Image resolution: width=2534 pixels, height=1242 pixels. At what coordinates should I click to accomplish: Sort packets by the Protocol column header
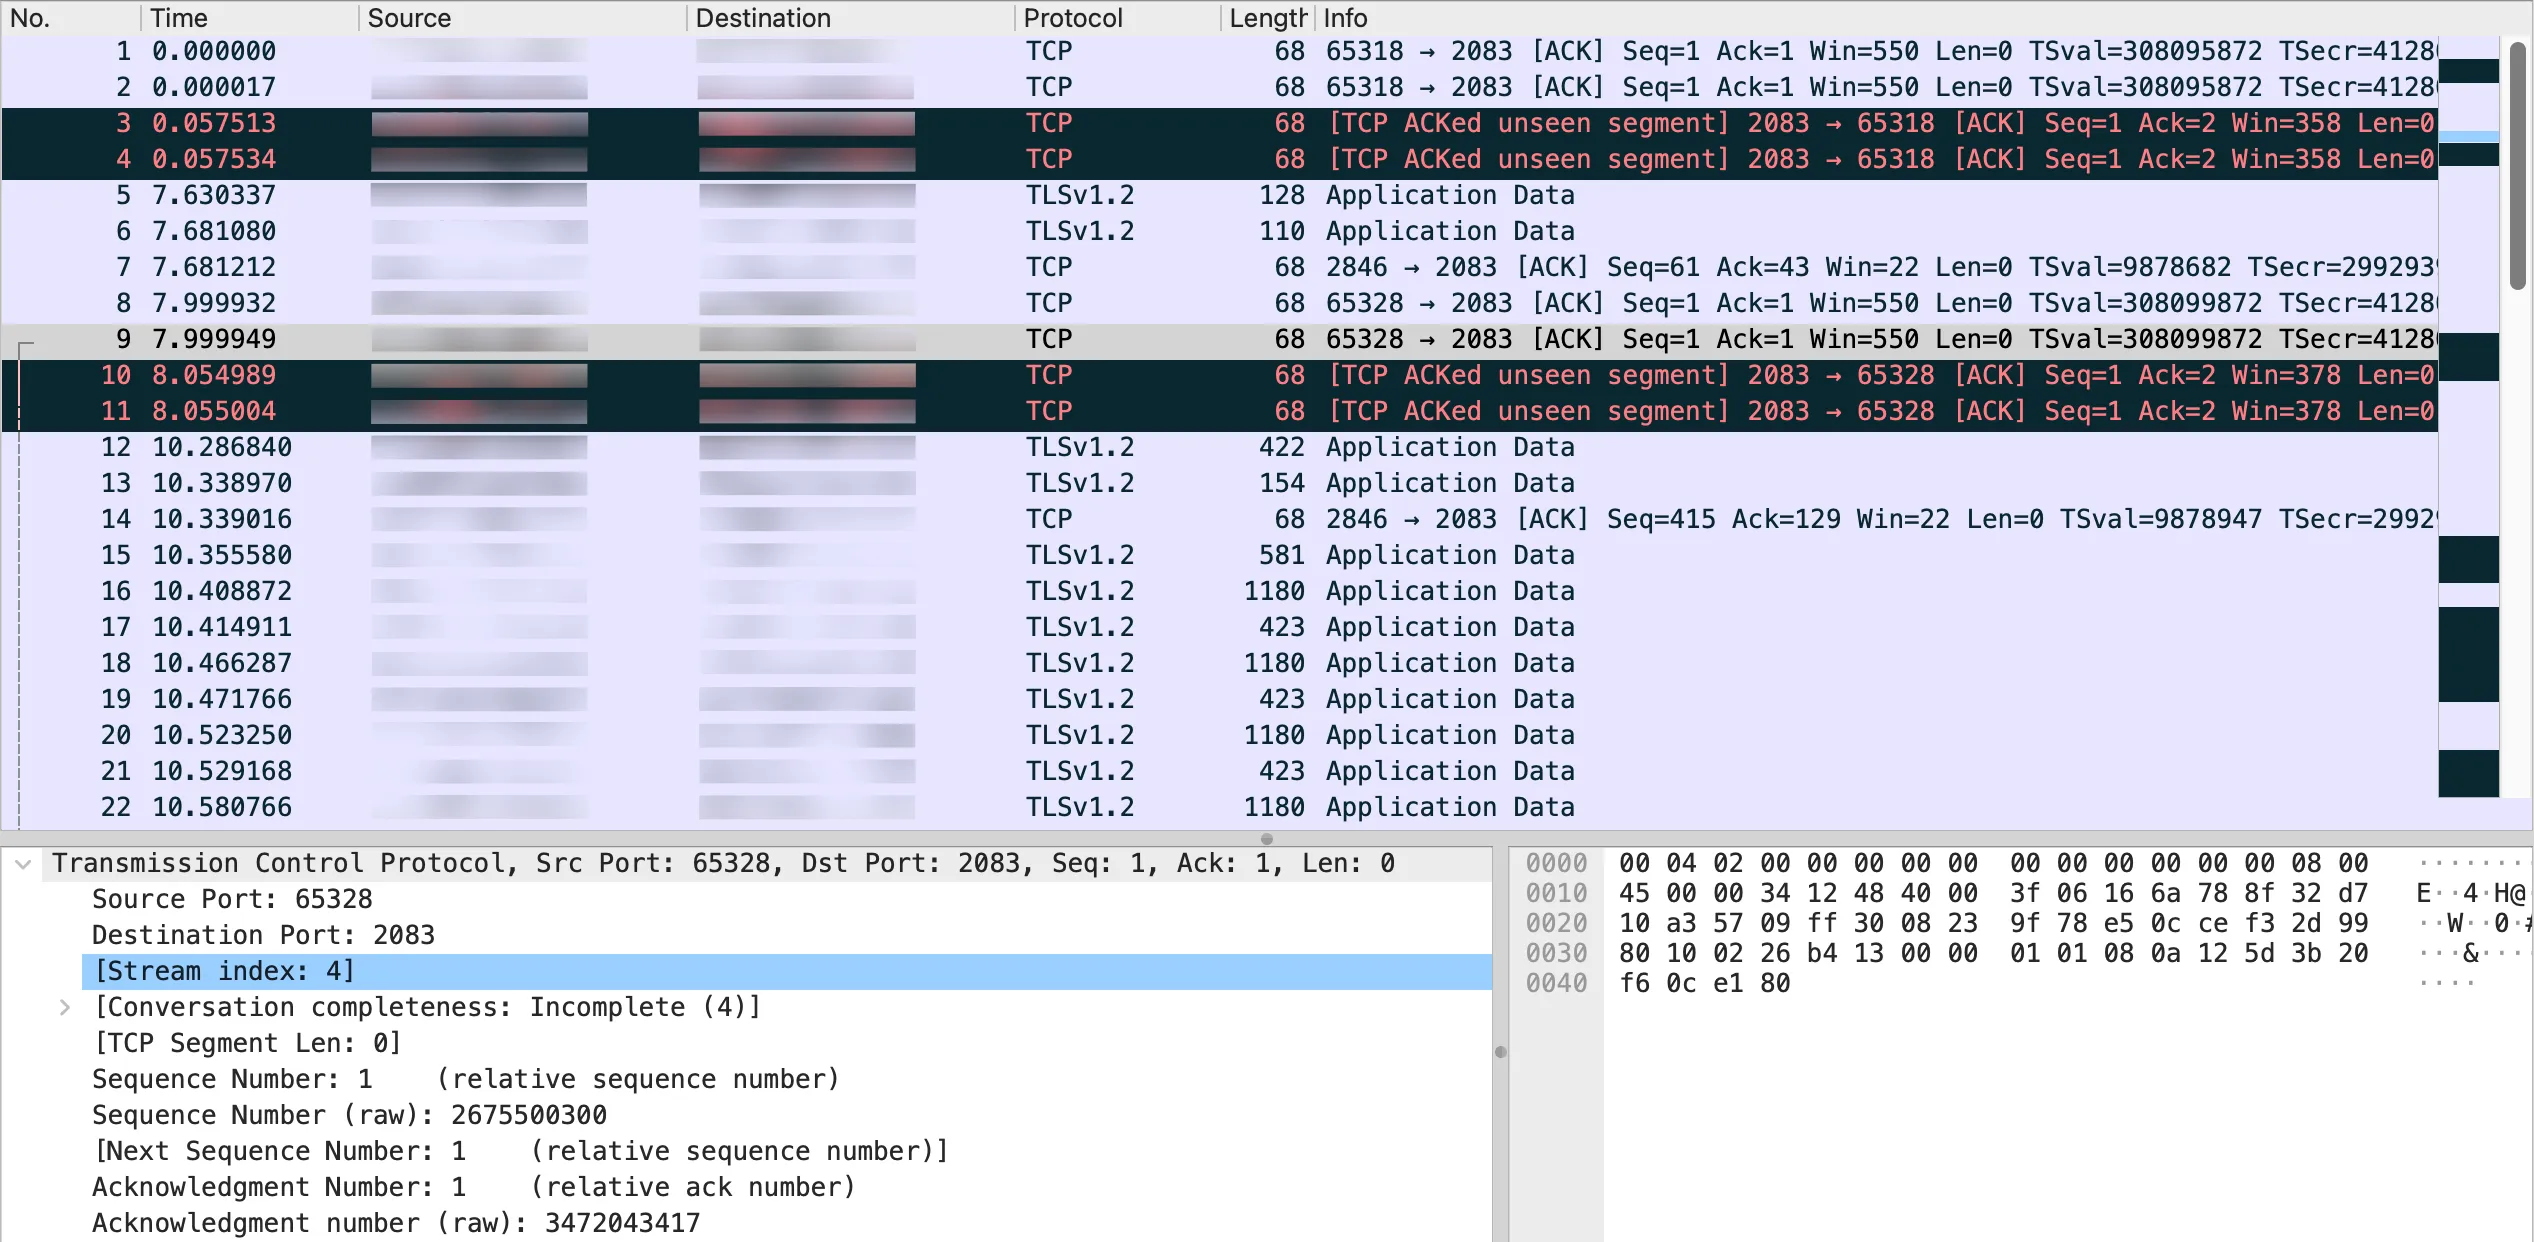(1072, 18)
